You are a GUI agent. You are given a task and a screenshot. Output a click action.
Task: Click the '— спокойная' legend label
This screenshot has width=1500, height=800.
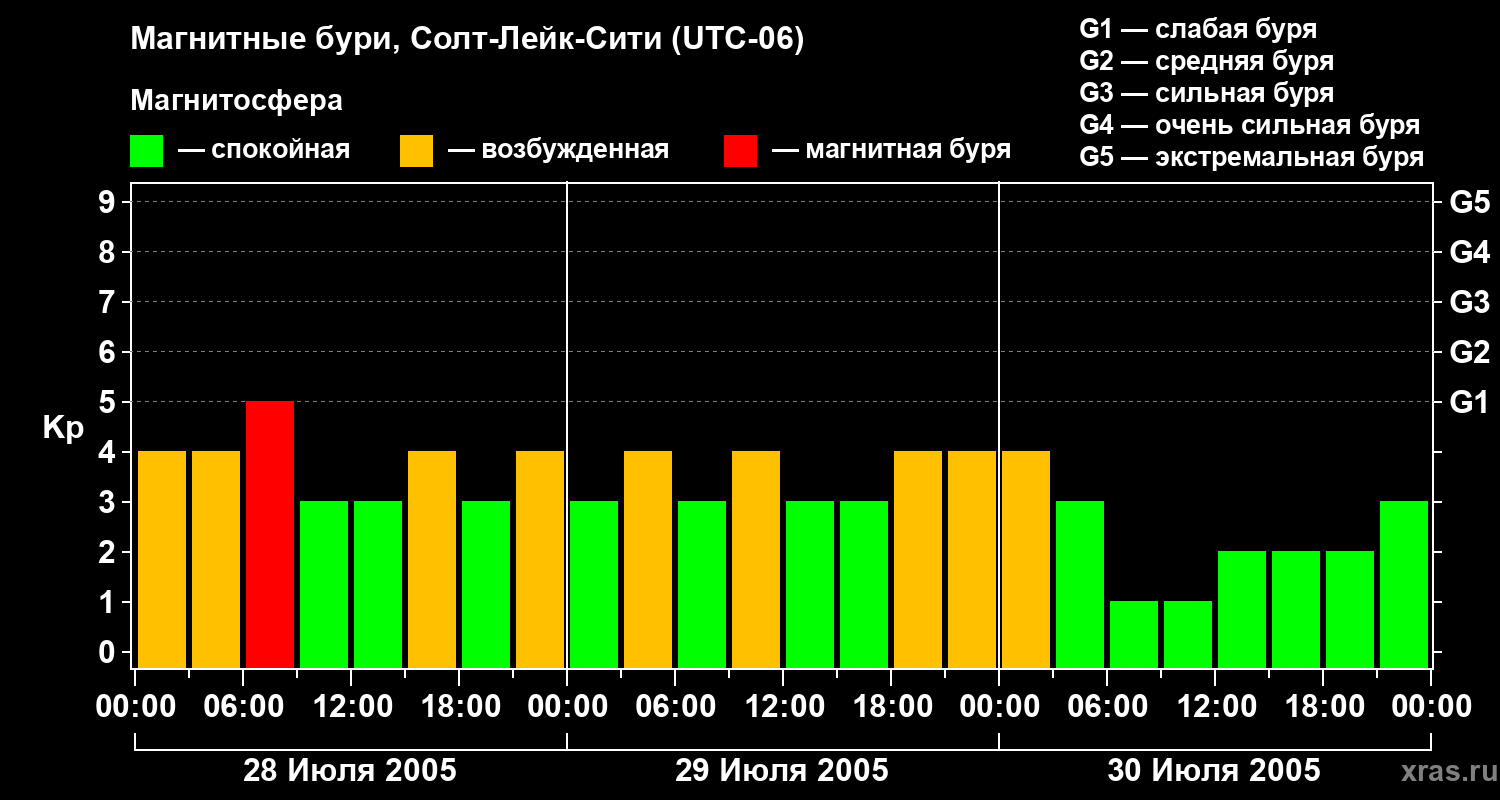[264, 150]
